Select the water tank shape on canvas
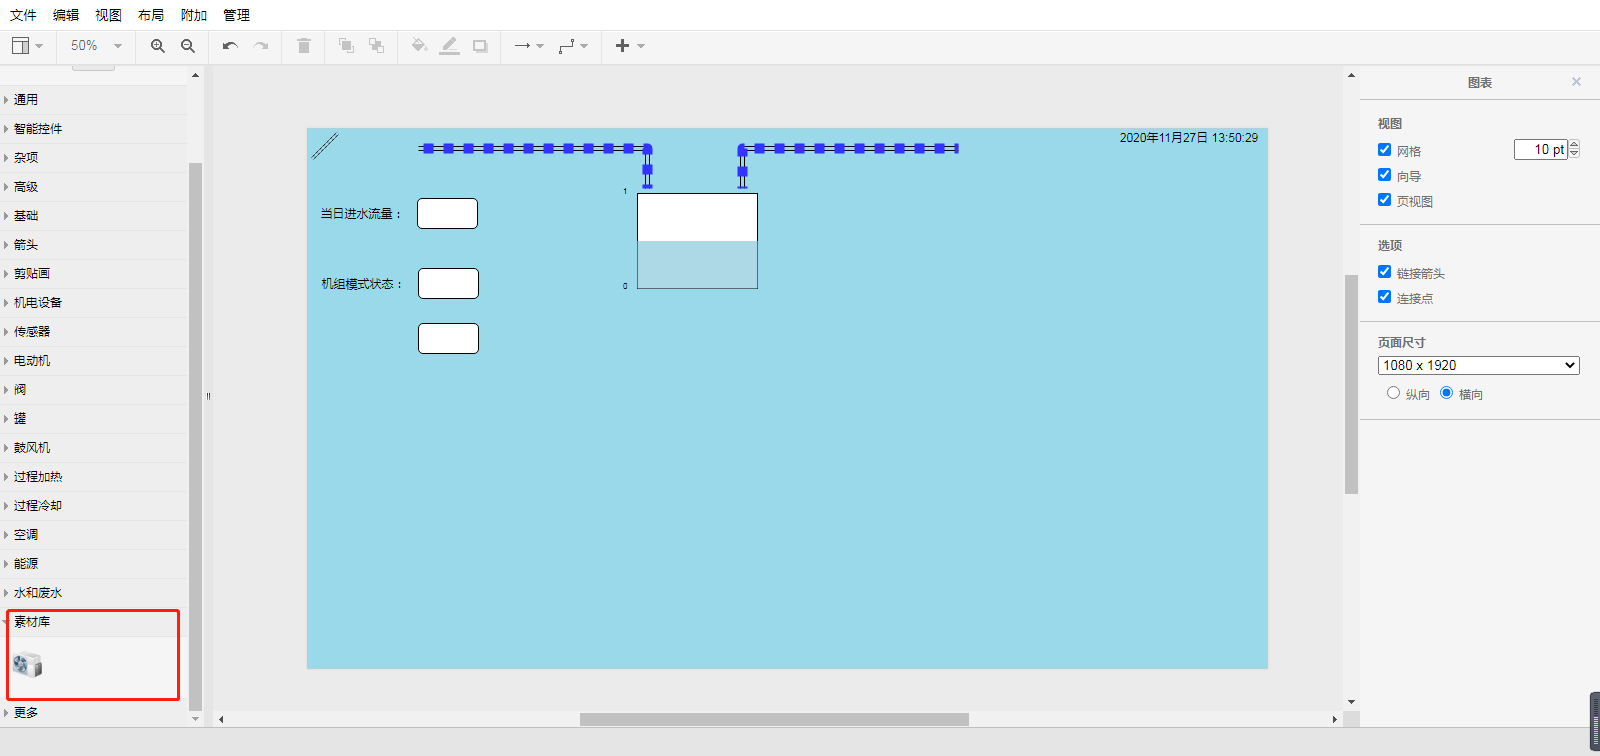The width and height of the screenshot is (1600, 756). (x=697, y=241)
